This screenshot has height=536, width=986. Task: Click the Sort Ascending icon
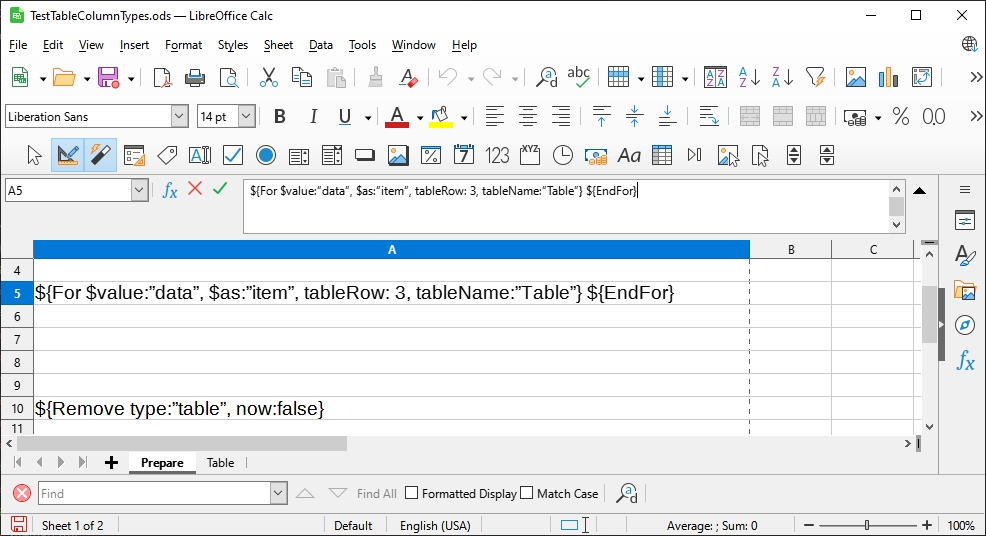(x=748, y=77)
